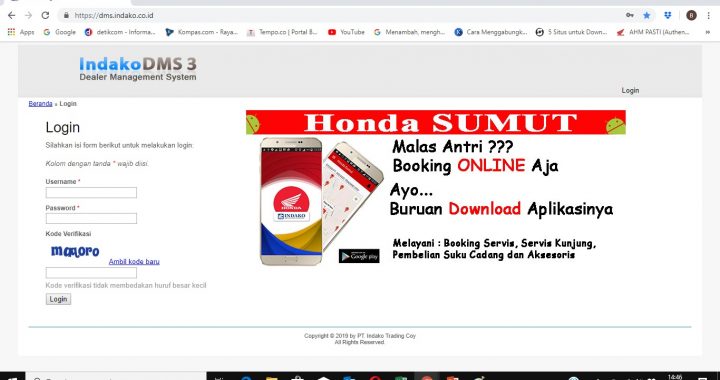Expand the bookmarks overflow chevron
Viewport: 720px width, 380px height.
coord(708,32)
